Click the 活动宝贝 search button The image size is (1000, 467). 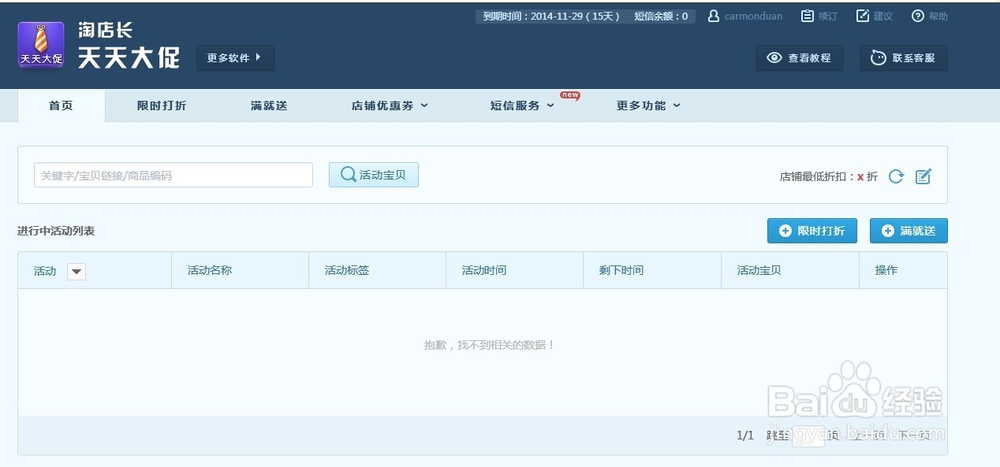(x=374, y=175)
